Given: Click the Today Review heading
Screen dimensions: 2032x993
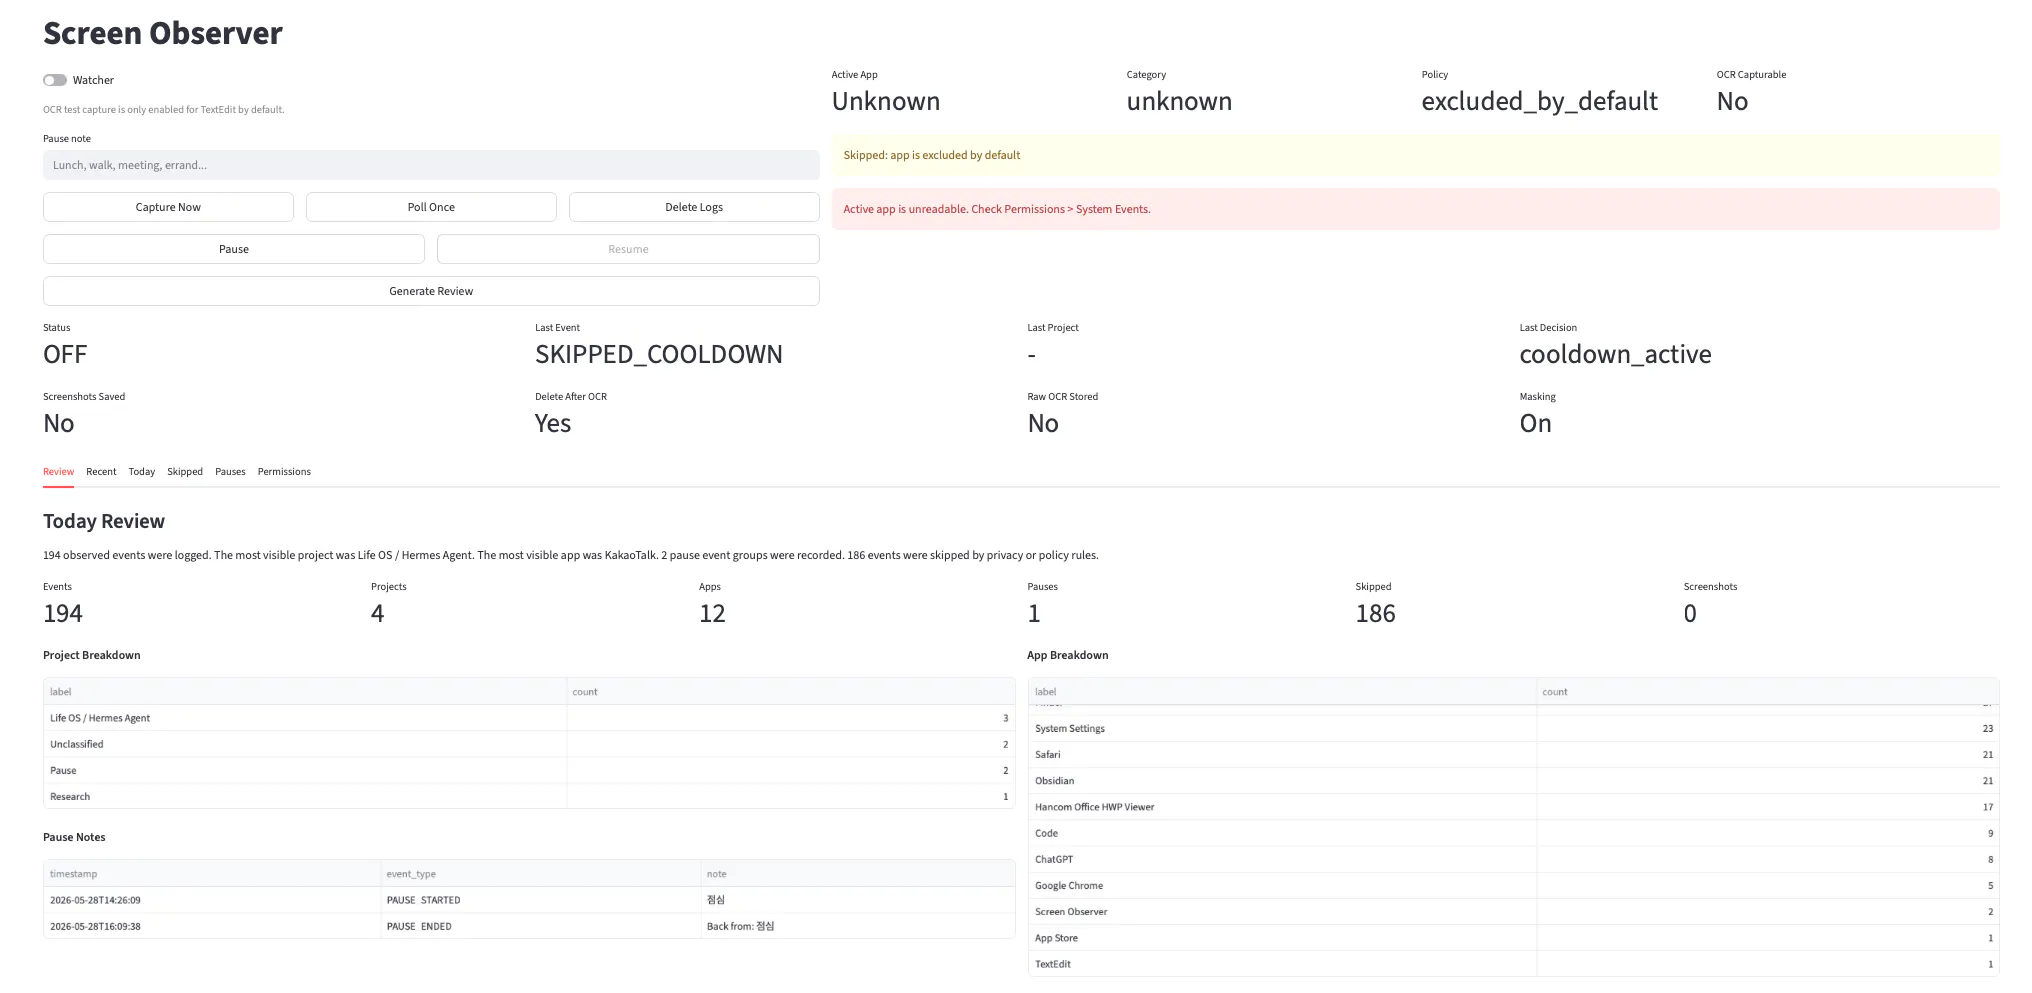Looking at the screenshot, I should pos(104,521).
